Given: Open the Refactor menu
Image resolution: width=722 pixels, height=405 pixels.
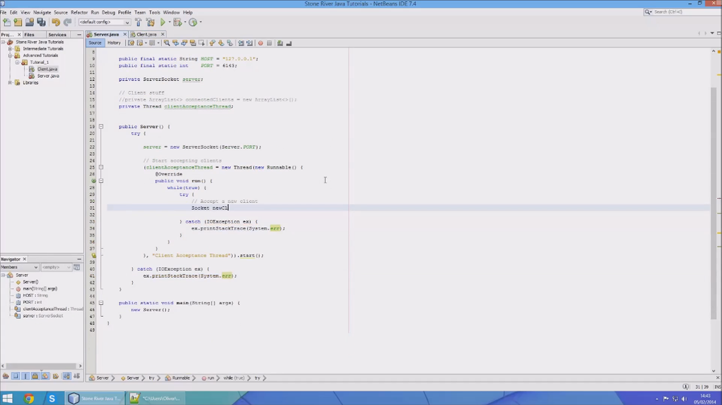Looking at the screenshot, I should [79, 12].
